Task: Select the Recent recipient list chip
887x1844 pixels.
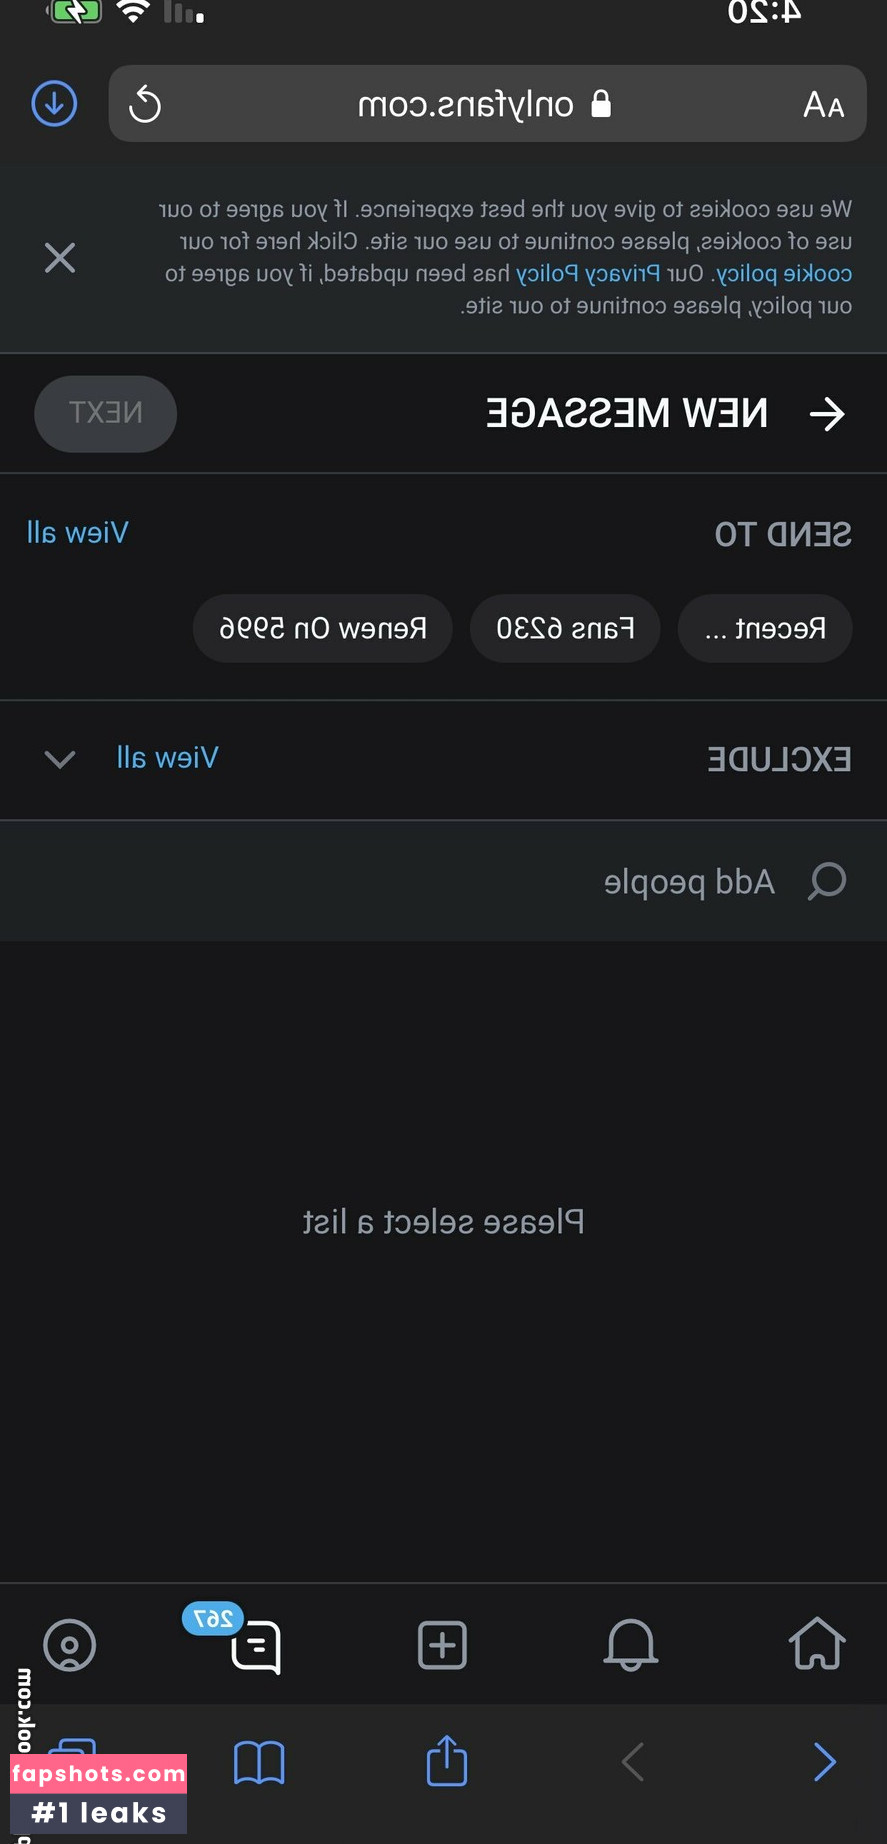Action: (x=765, y=628)
